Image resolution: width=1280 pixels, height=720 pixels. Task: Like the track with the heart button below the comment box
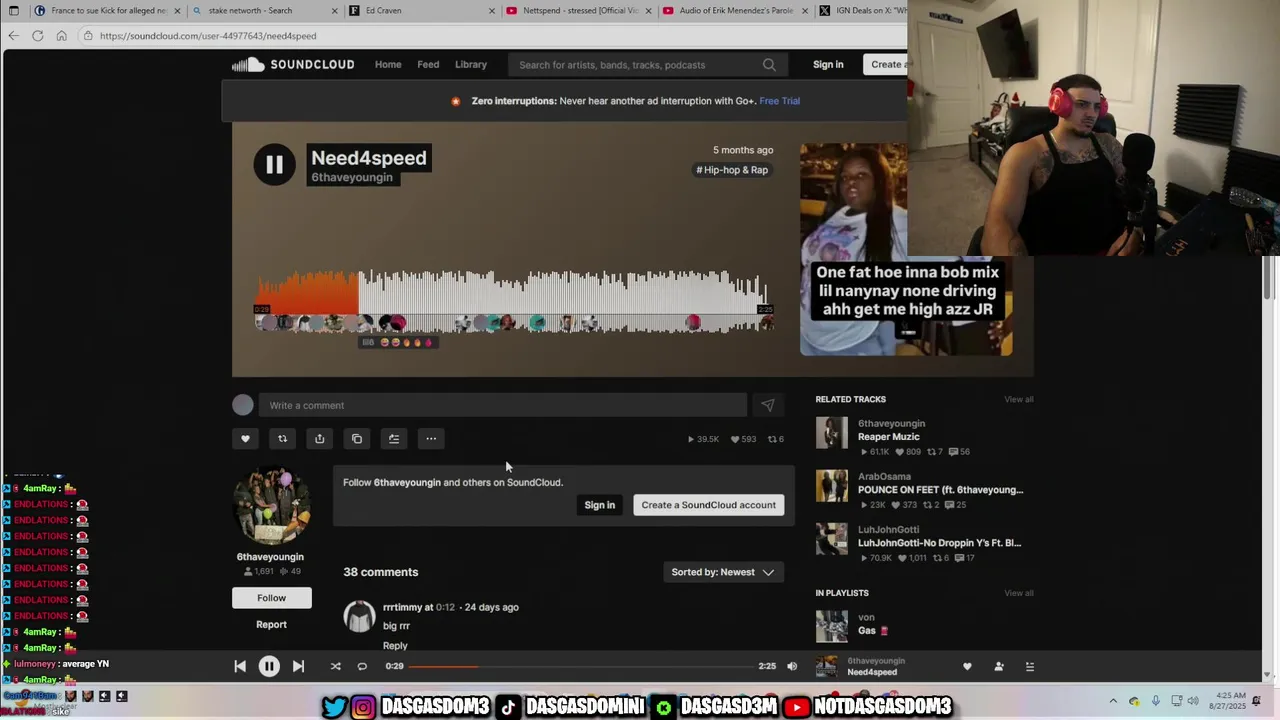(245, 439)
